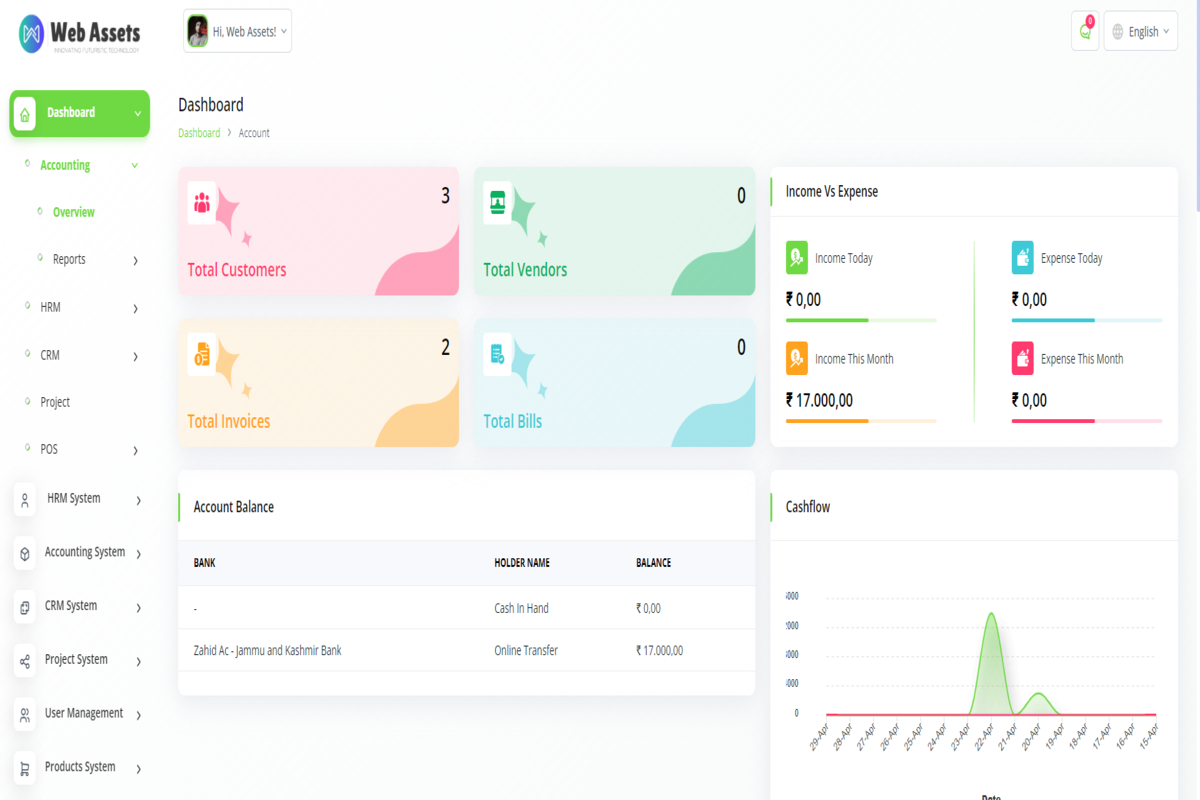
Task: Open the Hi, Web Assets profile dropdown
Action: [x=237, y=31]
